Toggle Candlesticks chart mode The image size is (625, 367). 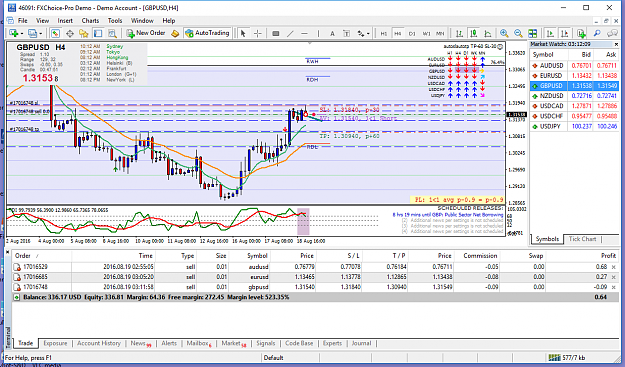(x=474, y=33)
